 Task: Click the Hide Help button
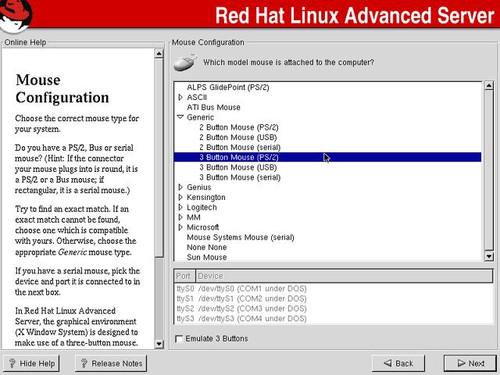tap(32, 363)
